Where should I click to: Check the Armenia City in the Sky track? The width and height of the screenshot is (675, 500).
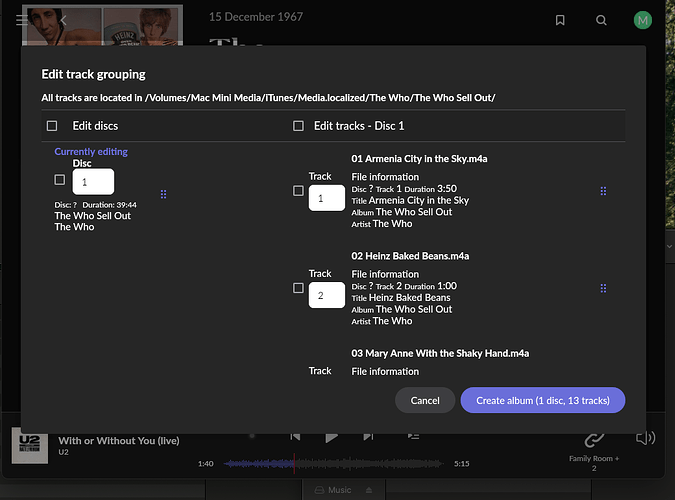tap(298, 191)
